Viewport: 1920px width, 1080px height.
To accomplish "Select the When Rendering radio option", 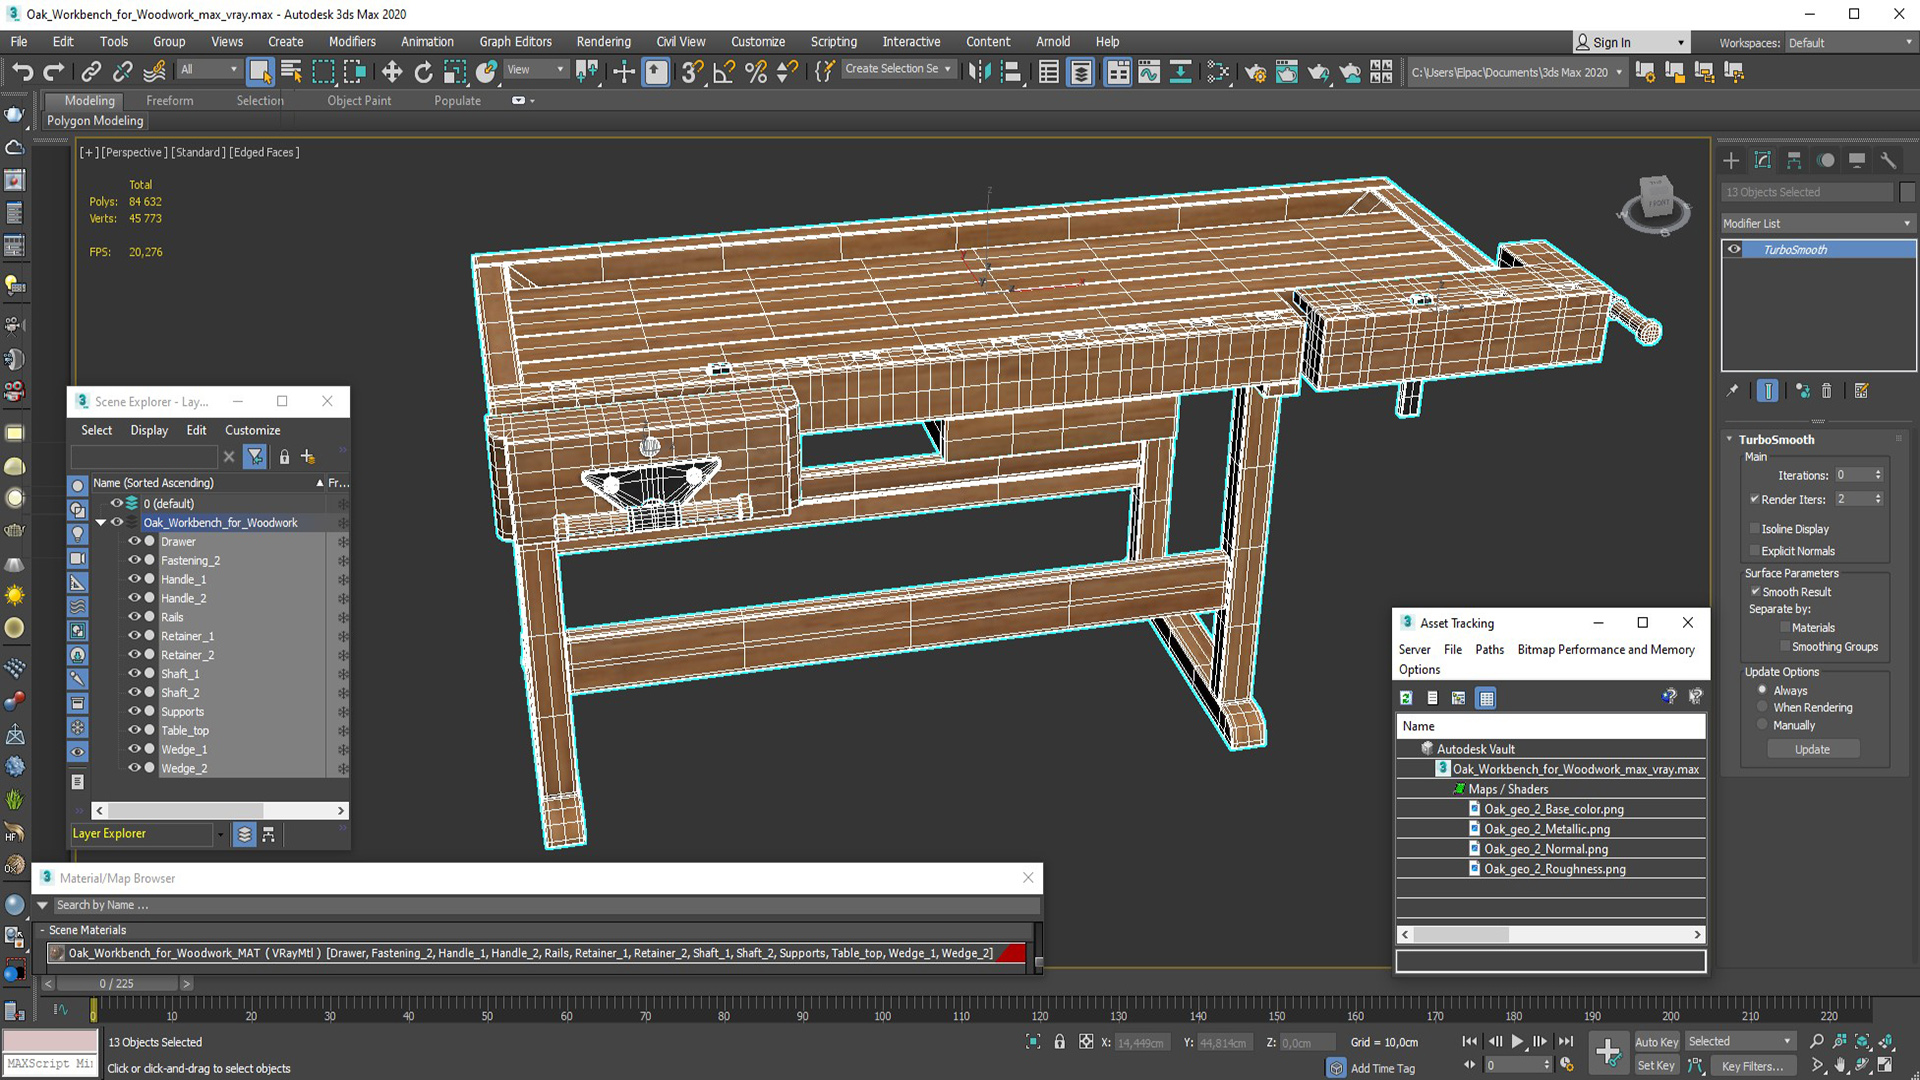I will [1762, 707].
